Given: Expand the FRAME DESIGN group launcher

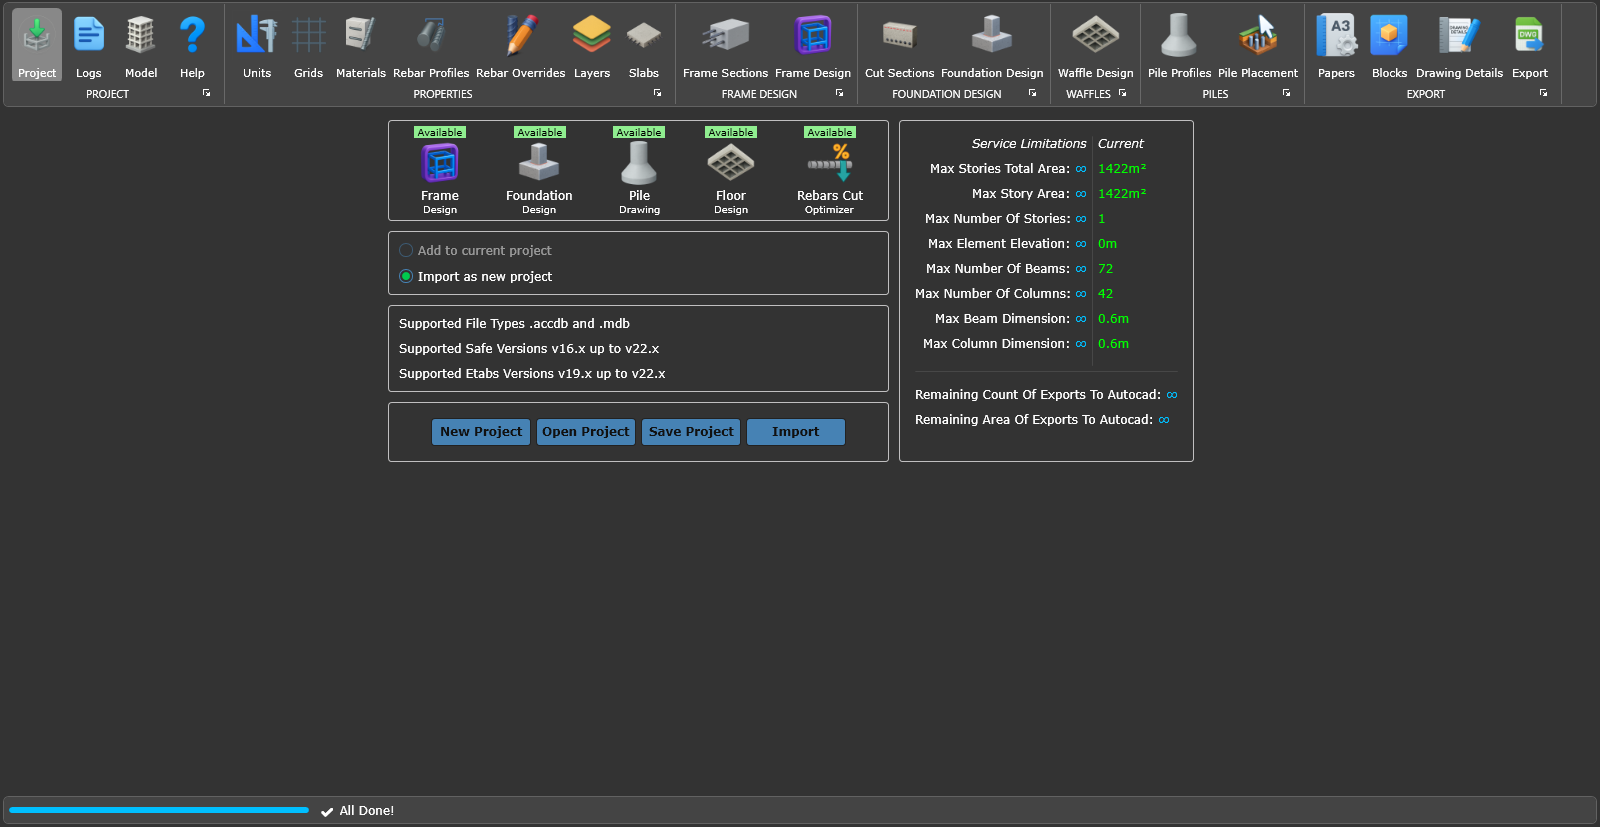Looking at the screenshot, I should pyautogui.click(x=839, y=94).
